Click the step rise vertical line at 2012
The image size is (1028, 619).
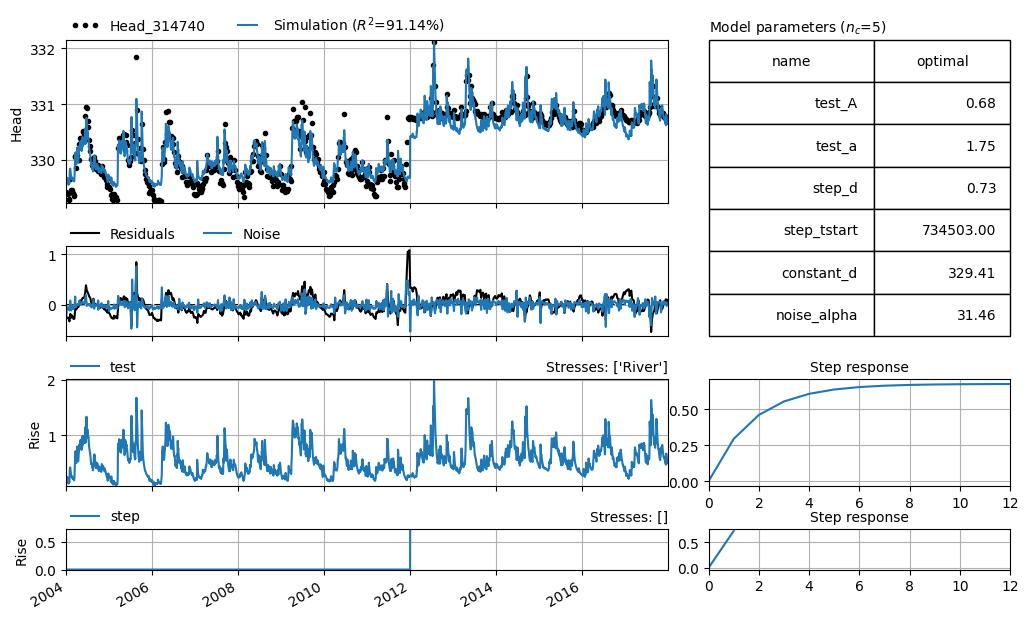point(410,549)
